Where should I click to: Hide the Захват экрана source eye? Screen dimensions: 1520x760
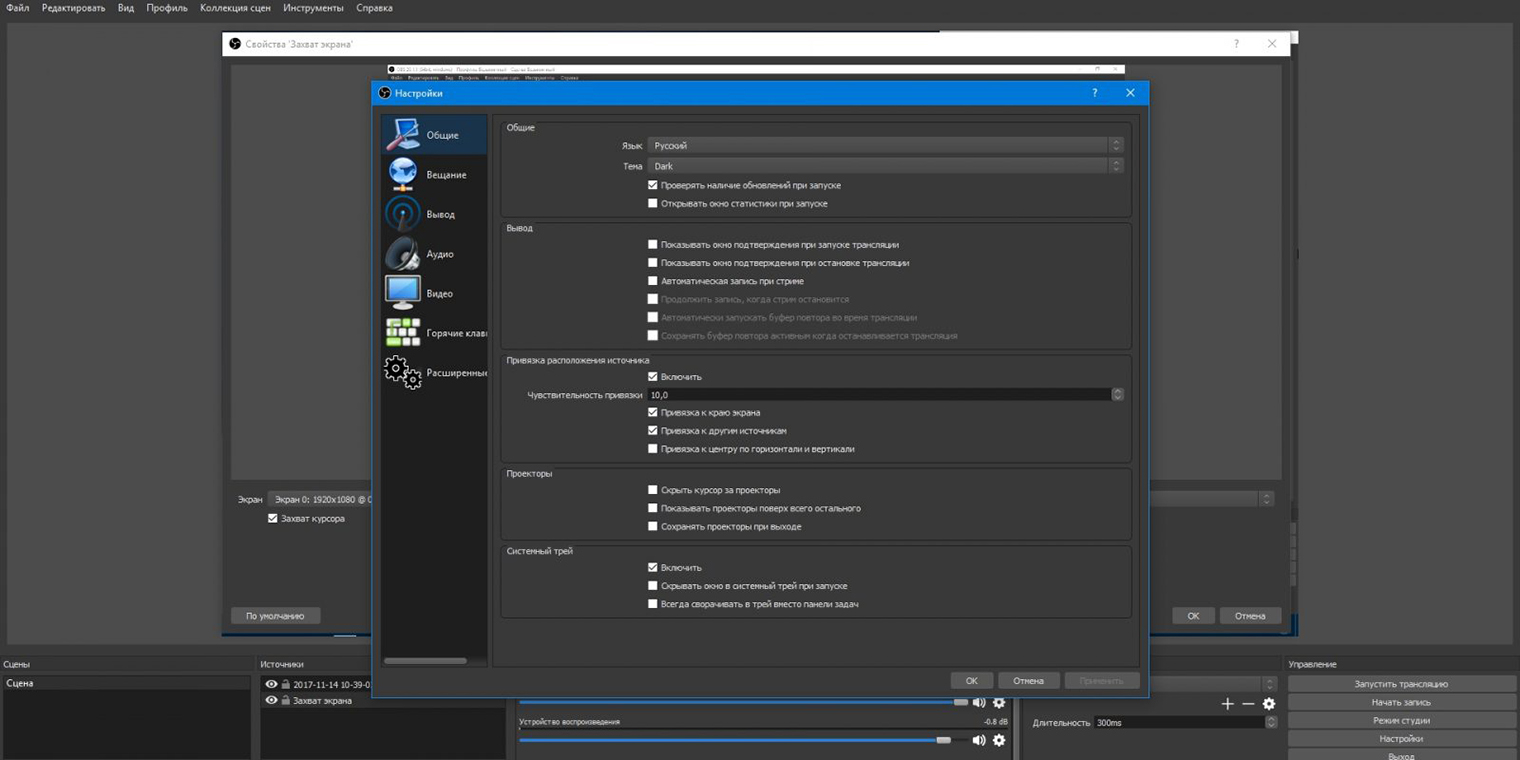(x=271, y=701)
